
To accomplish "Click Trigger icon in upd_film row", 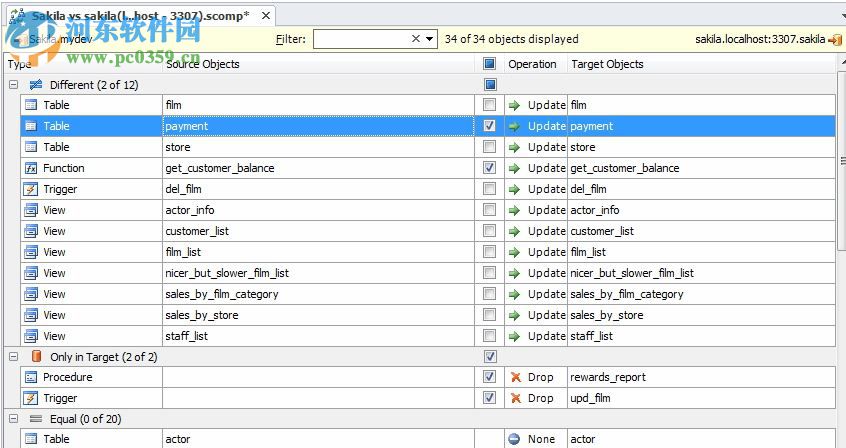I will click(31, 398).
